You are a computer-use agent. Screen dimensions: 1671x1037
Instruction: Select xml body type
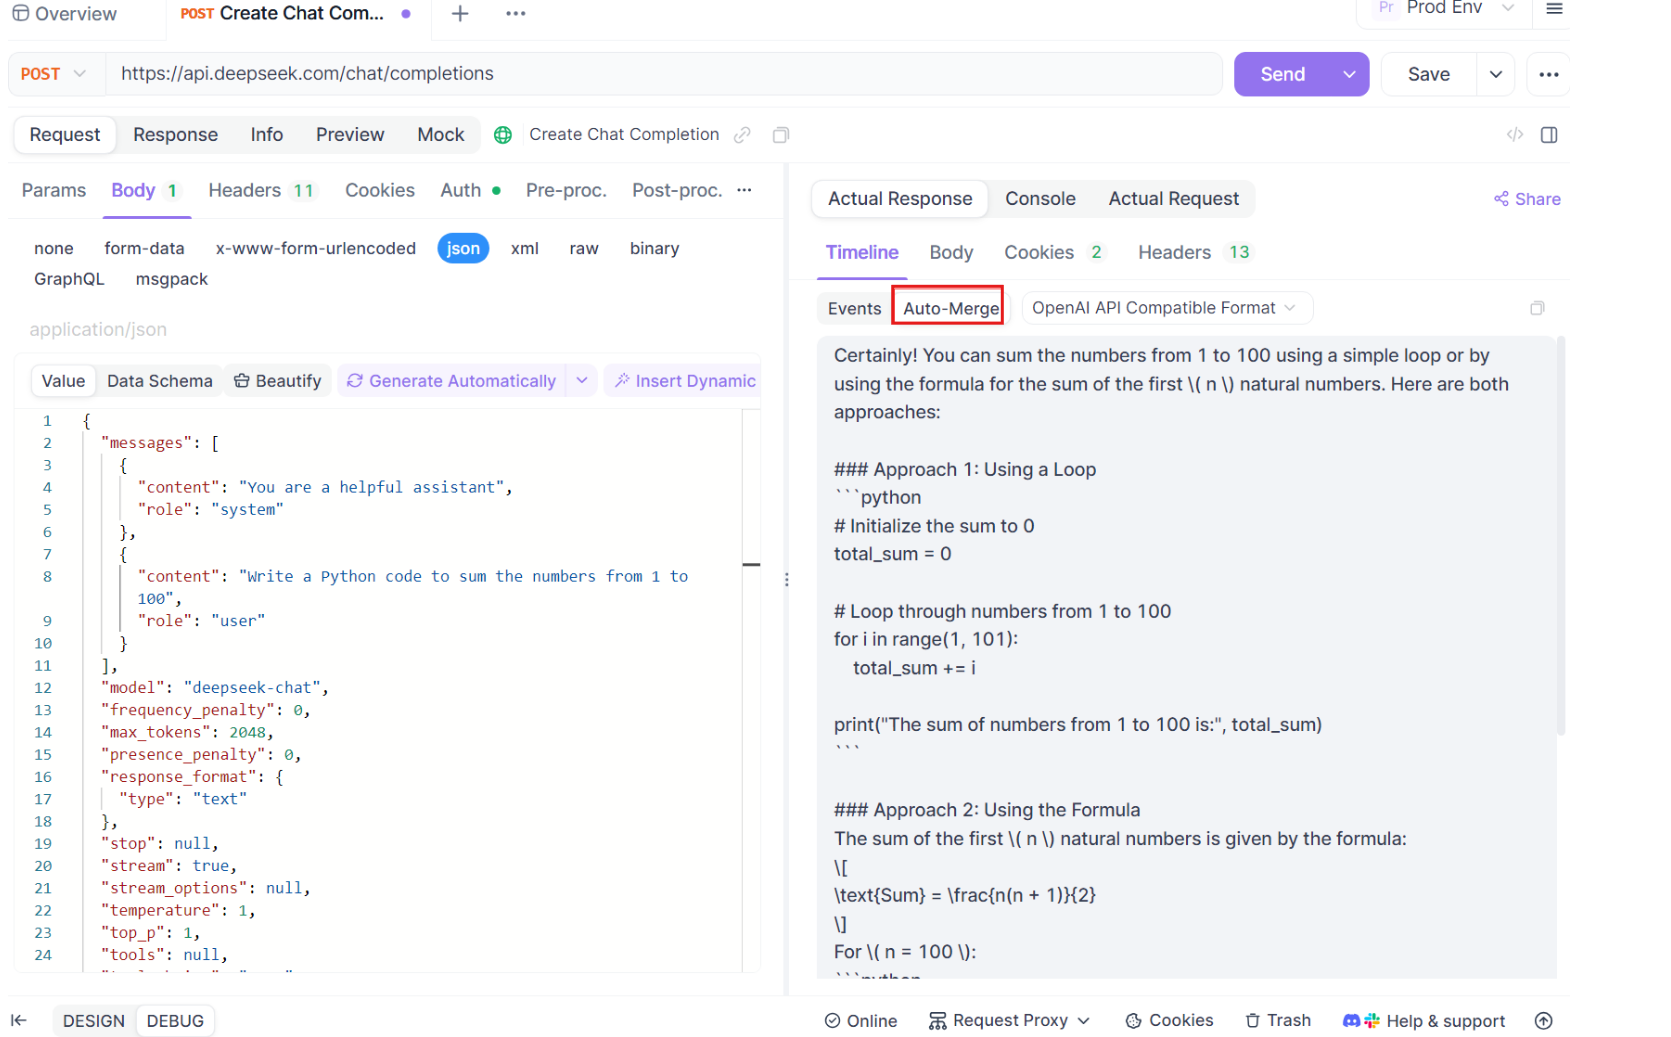(x=525, y=248)
